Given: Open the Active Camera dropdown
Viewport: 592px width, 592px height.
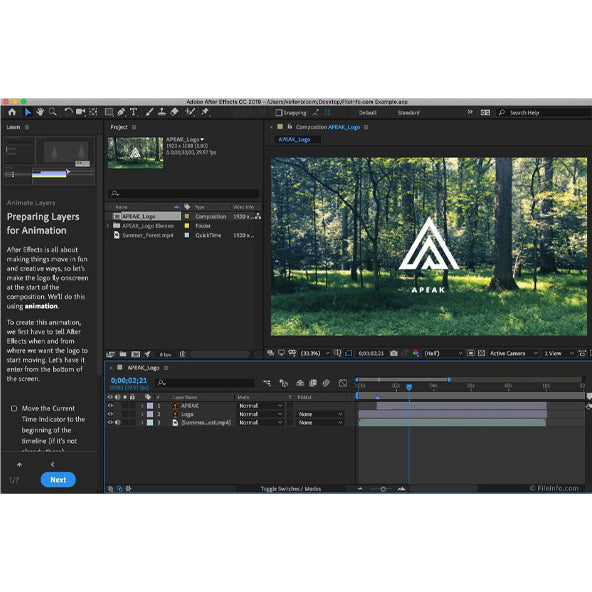Looking at the screenshot, I should click(x=513, y=353).
